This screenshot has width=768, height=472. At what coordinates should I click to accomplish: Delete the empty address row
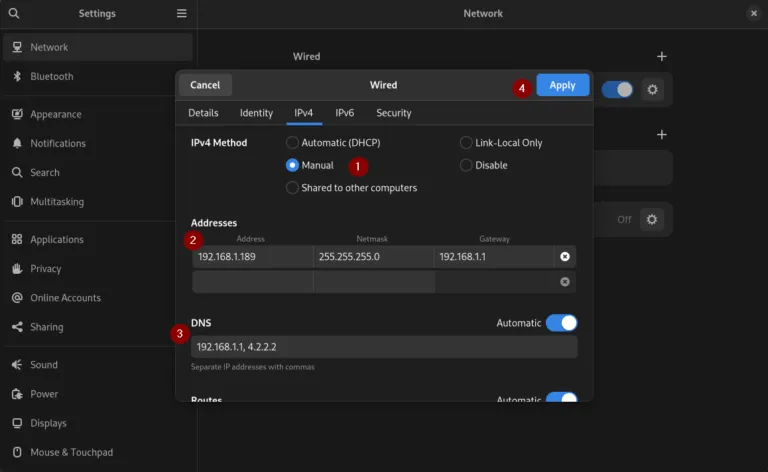click(x=565, y=282)
